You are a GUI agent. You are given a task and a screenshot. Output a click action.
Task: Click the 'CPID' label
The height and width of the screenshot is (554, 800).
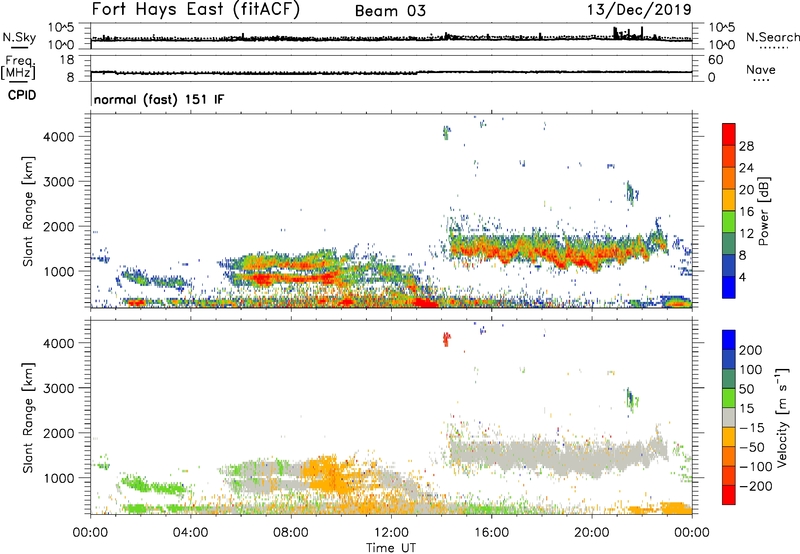22,95
